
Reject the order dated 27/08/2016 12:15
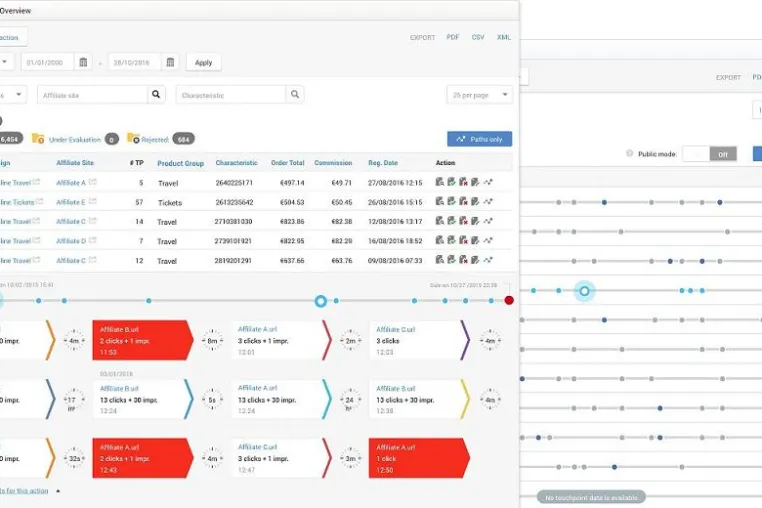click(464, 182)
